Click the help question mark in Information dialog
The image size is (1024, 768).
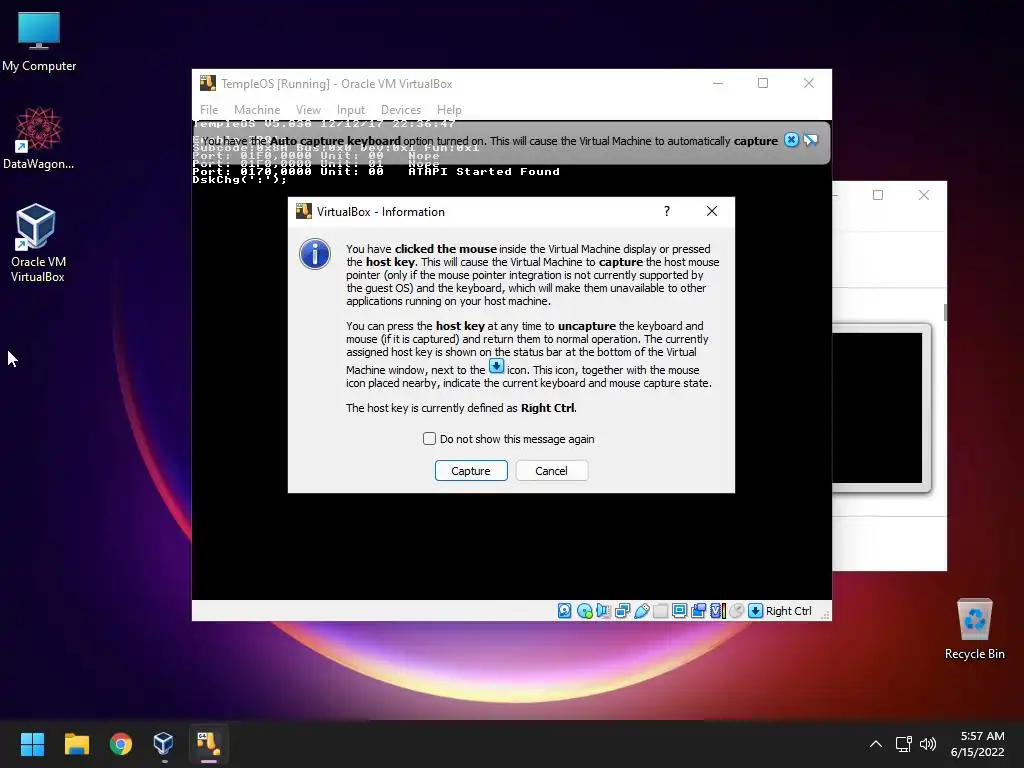coord(667,211)
